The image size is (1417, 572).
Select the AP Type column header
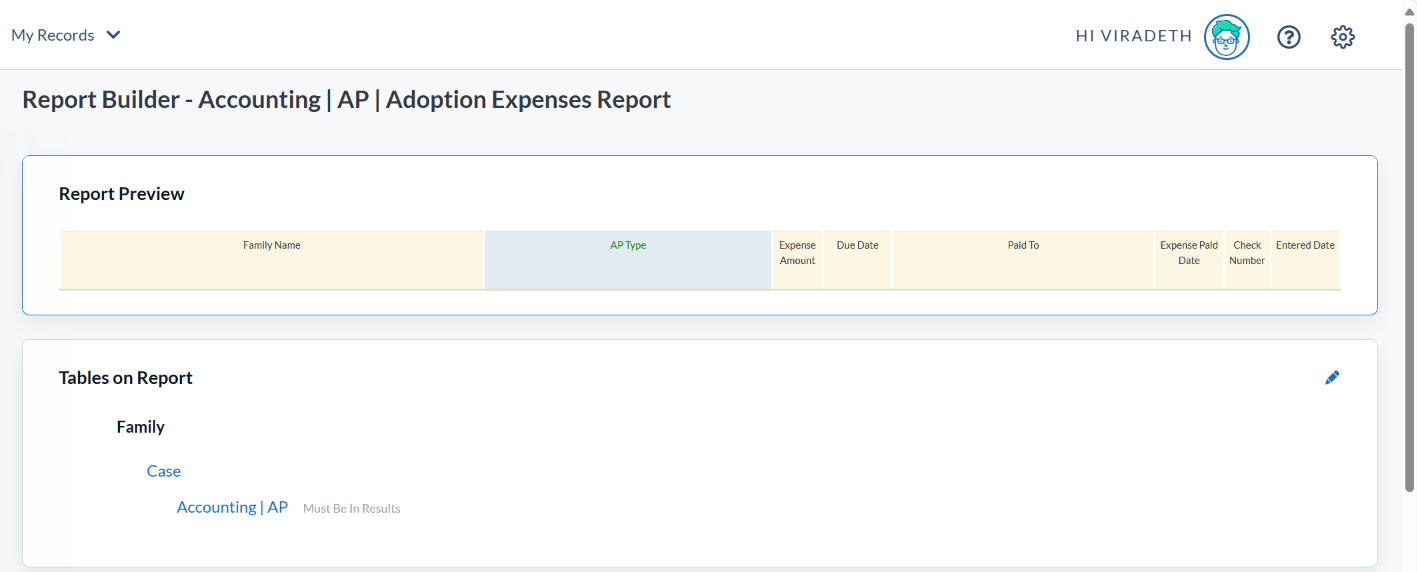[628, 260]
